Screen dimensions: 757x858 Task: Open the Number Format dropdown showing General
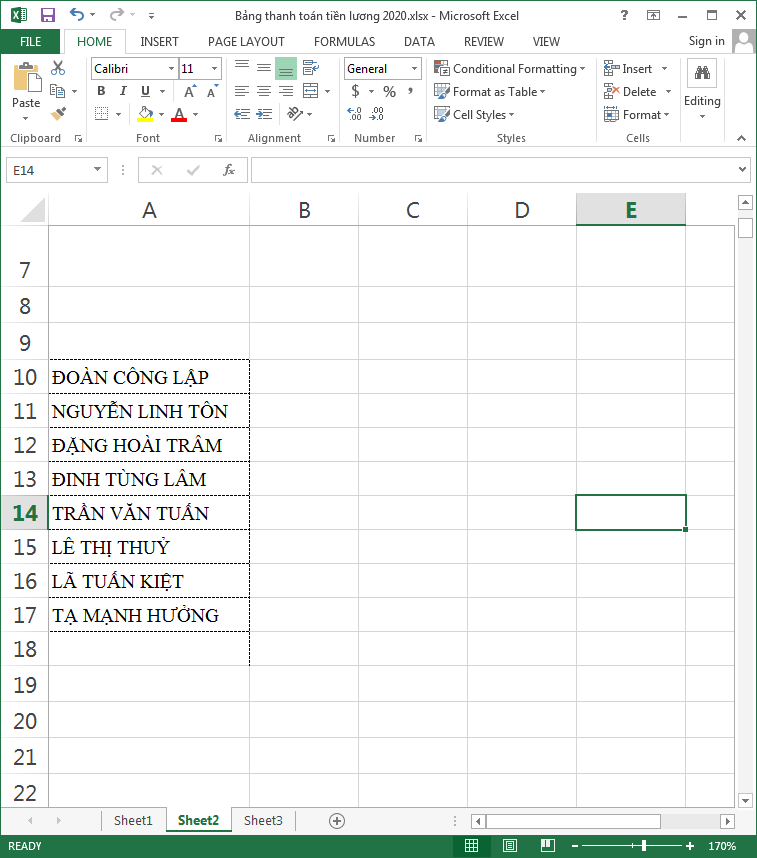414,69
